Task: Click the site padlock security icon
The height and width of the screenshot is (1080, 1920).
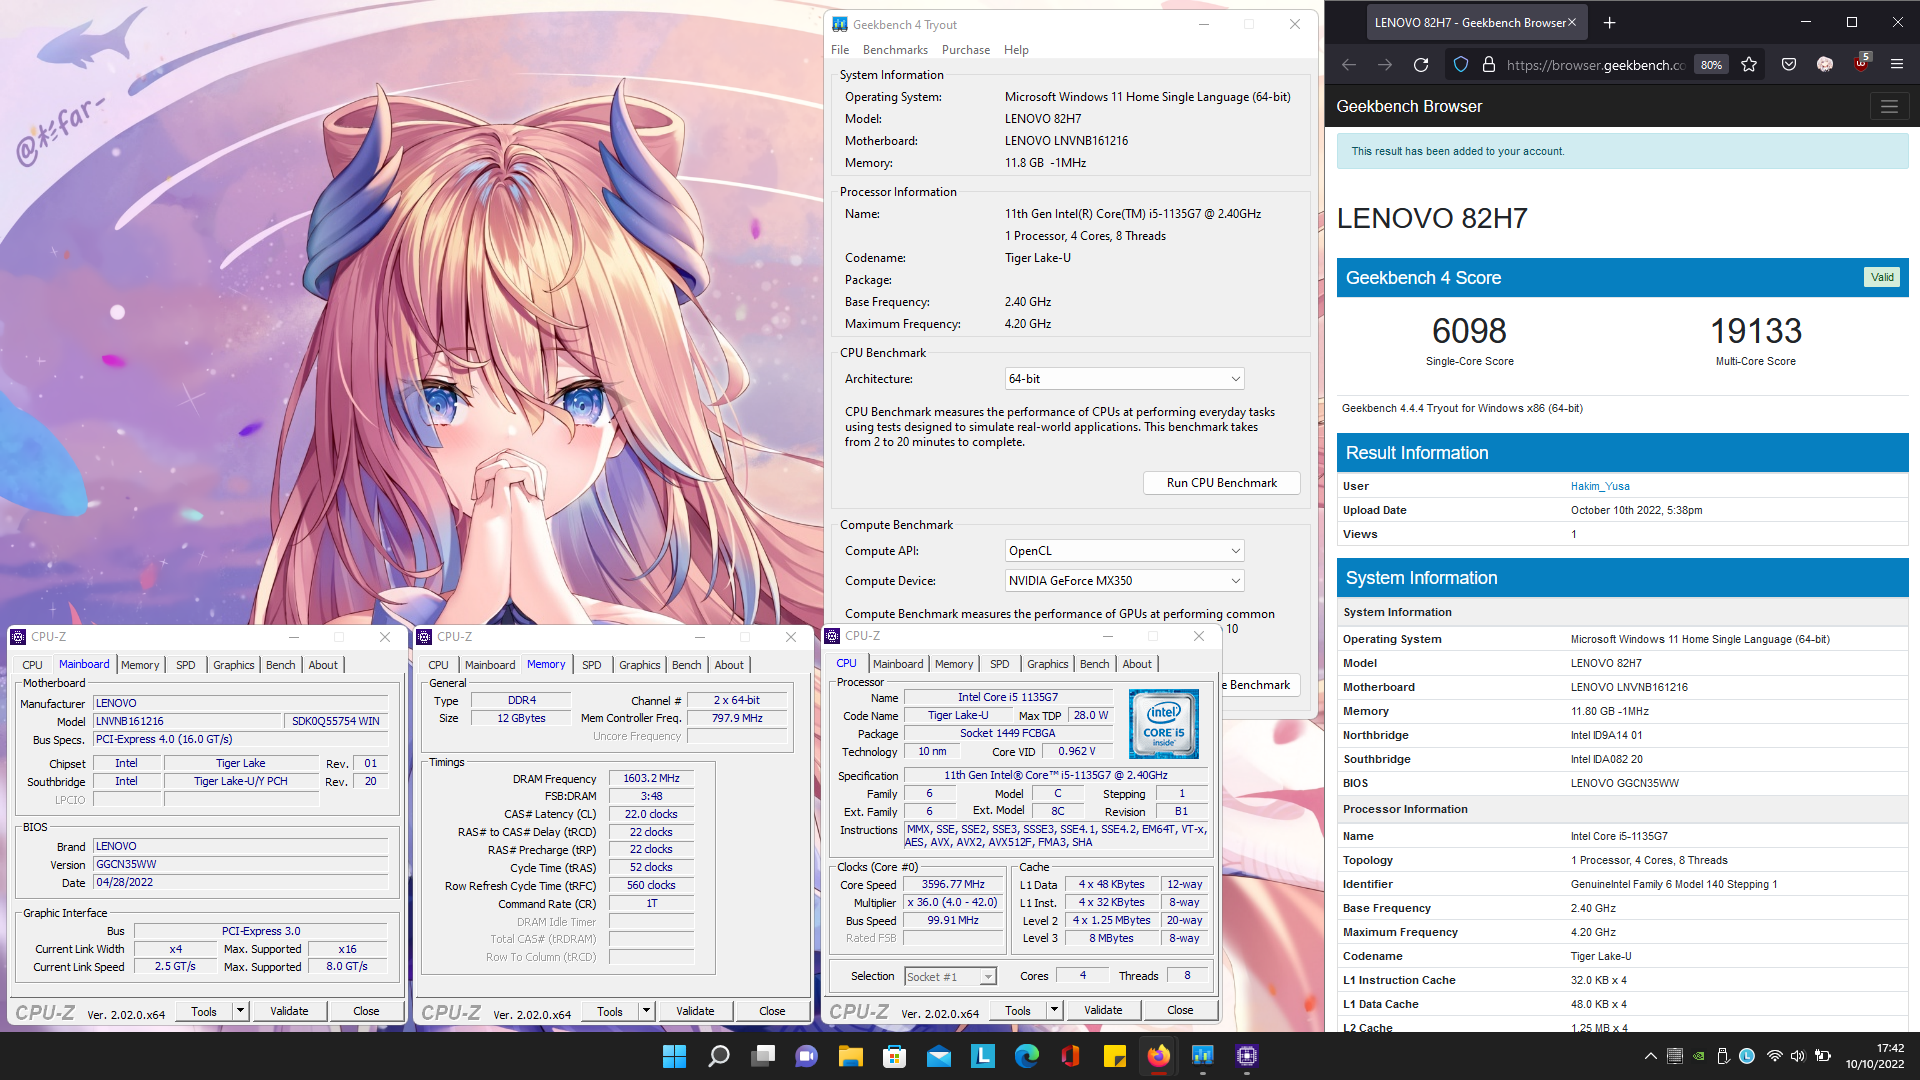Action: coord(1489,65)
